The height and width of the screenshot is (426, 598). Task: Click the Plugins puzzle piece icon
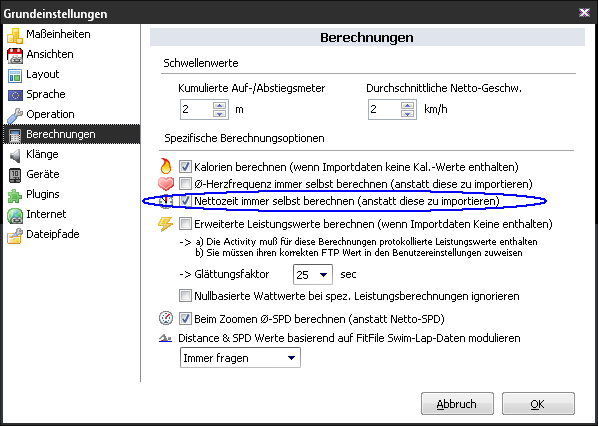pyautogui.click(x=15, y=195)
